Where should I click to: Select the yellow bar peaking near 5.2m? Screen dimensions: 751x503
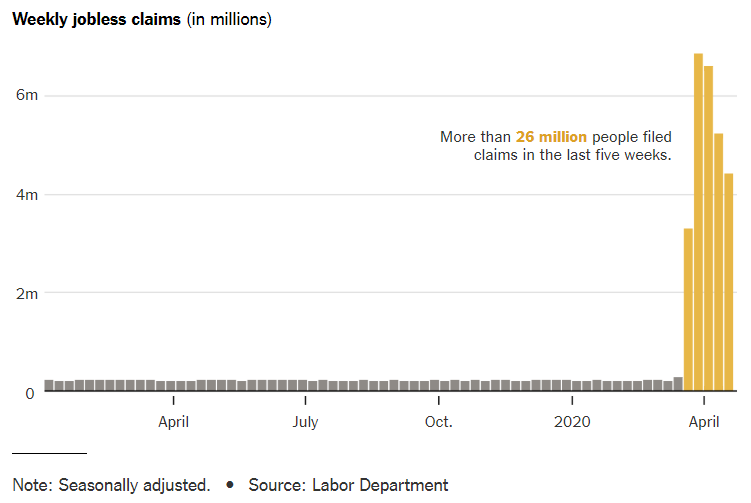pyautogui.click(x=718, y=262)
